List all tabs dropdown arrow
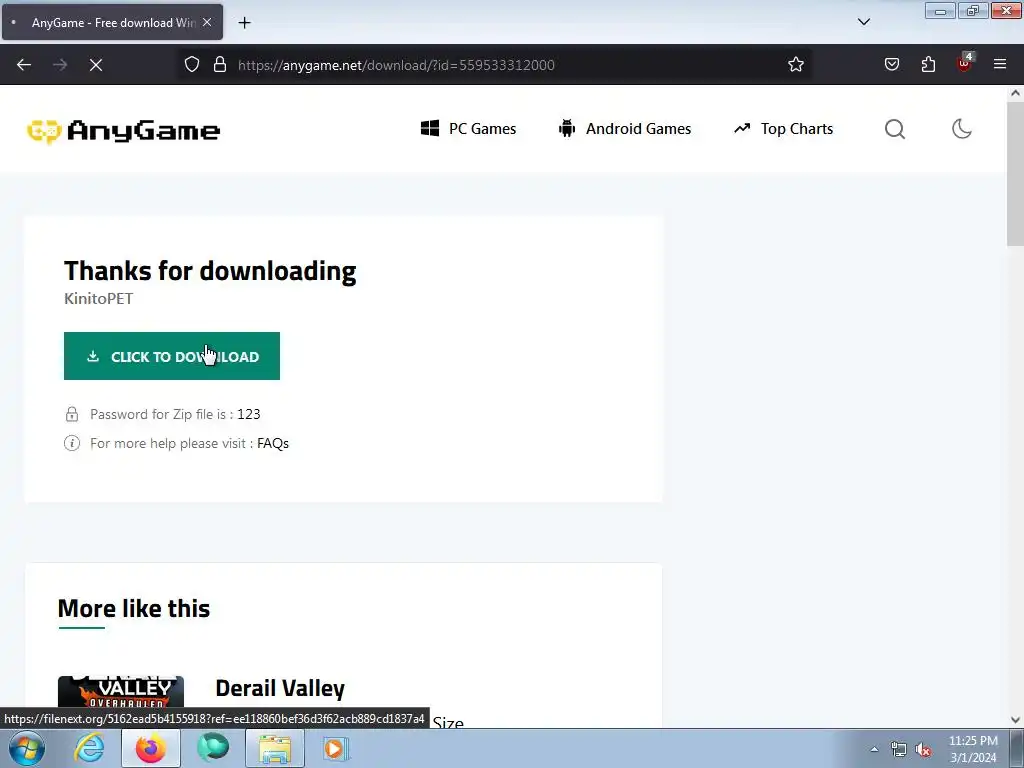 tap(863, 22)
